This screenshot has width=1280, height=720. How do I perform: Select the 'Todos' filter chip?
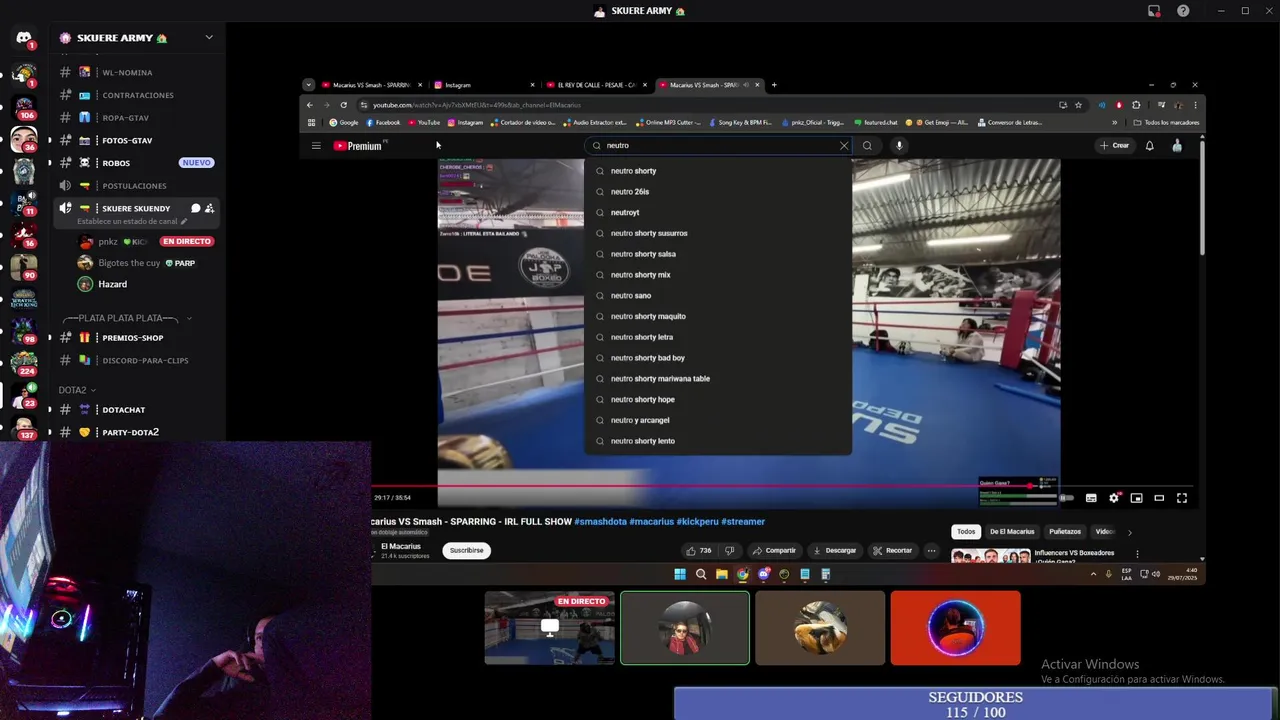pyautogui.click(x=965, y=532)
